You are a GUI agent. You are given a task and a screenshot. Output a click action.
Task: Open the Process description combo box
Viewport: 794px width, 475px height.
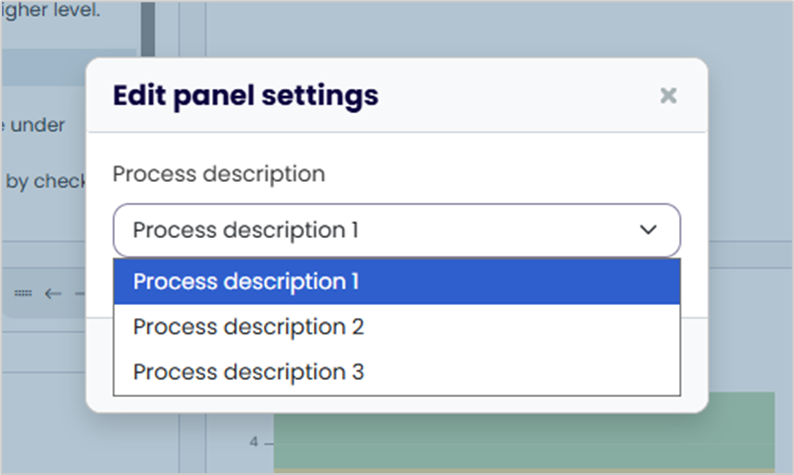coord(396,230)
